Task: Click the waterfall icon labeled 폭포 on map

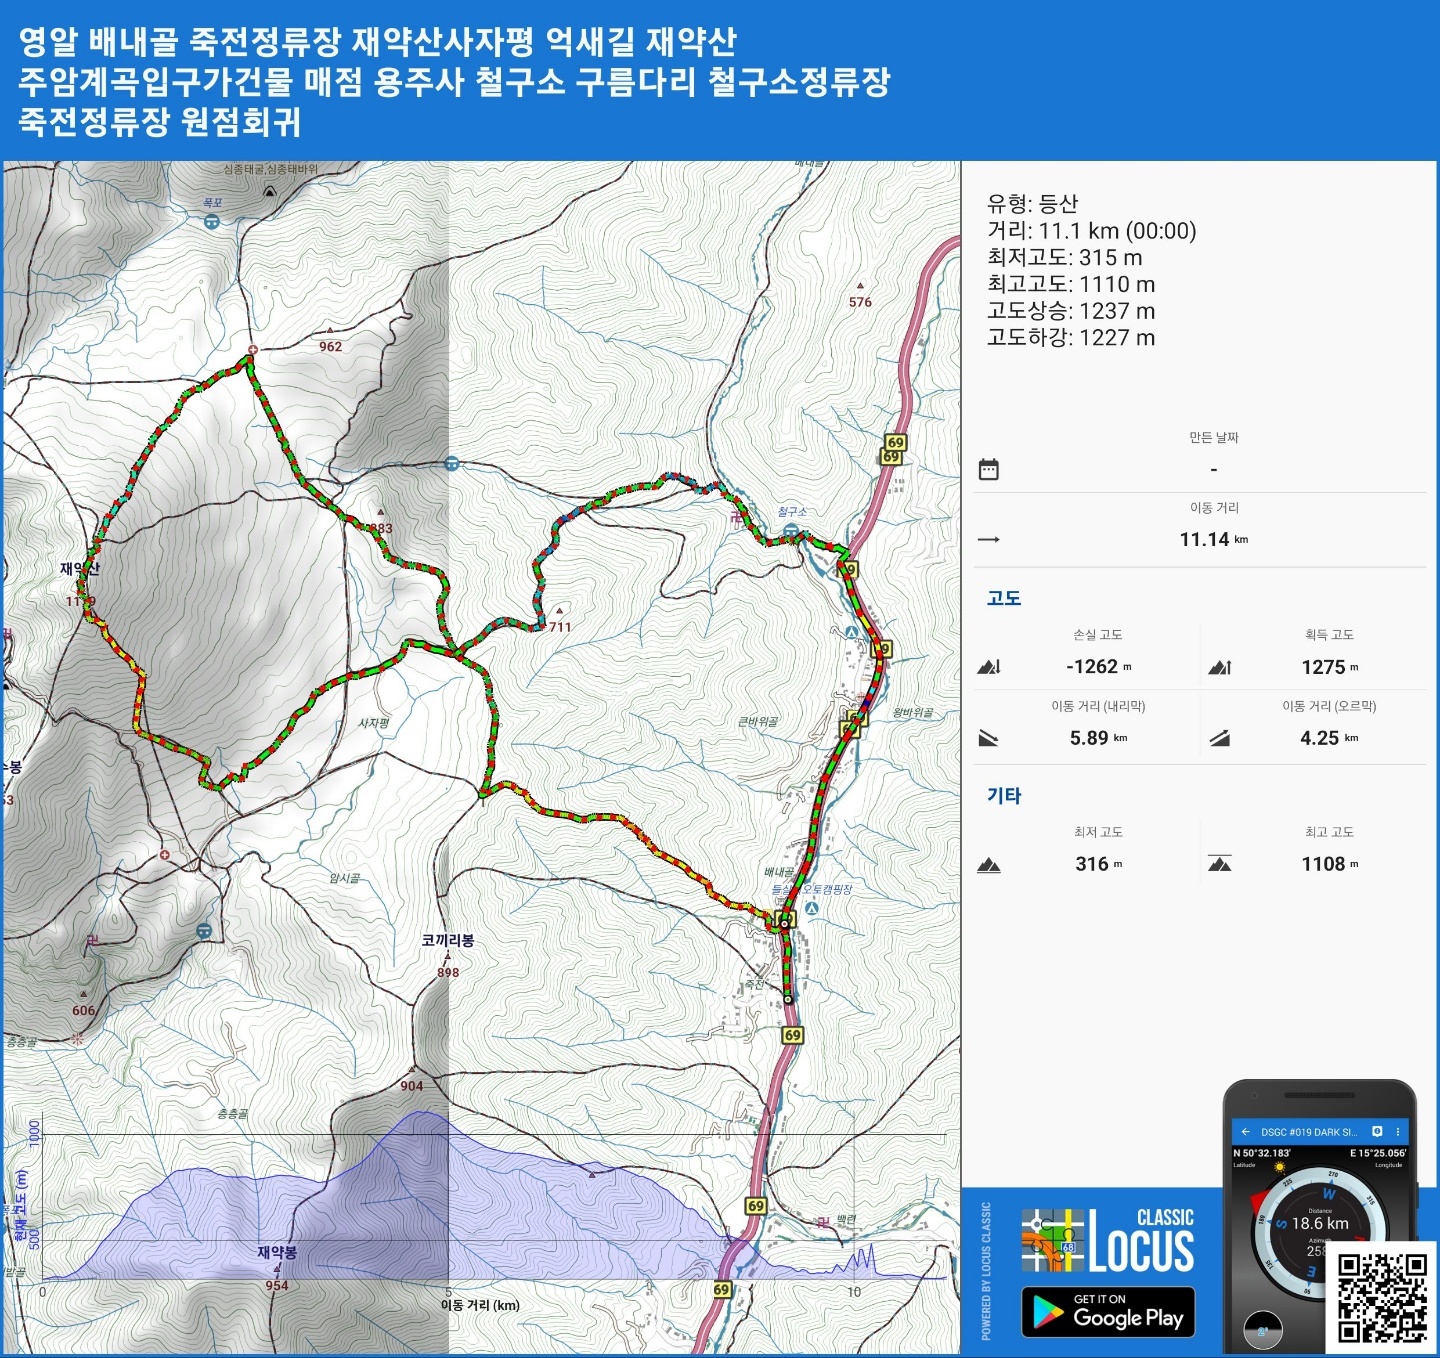Action: pyautogui.click(x=212, y=222)
